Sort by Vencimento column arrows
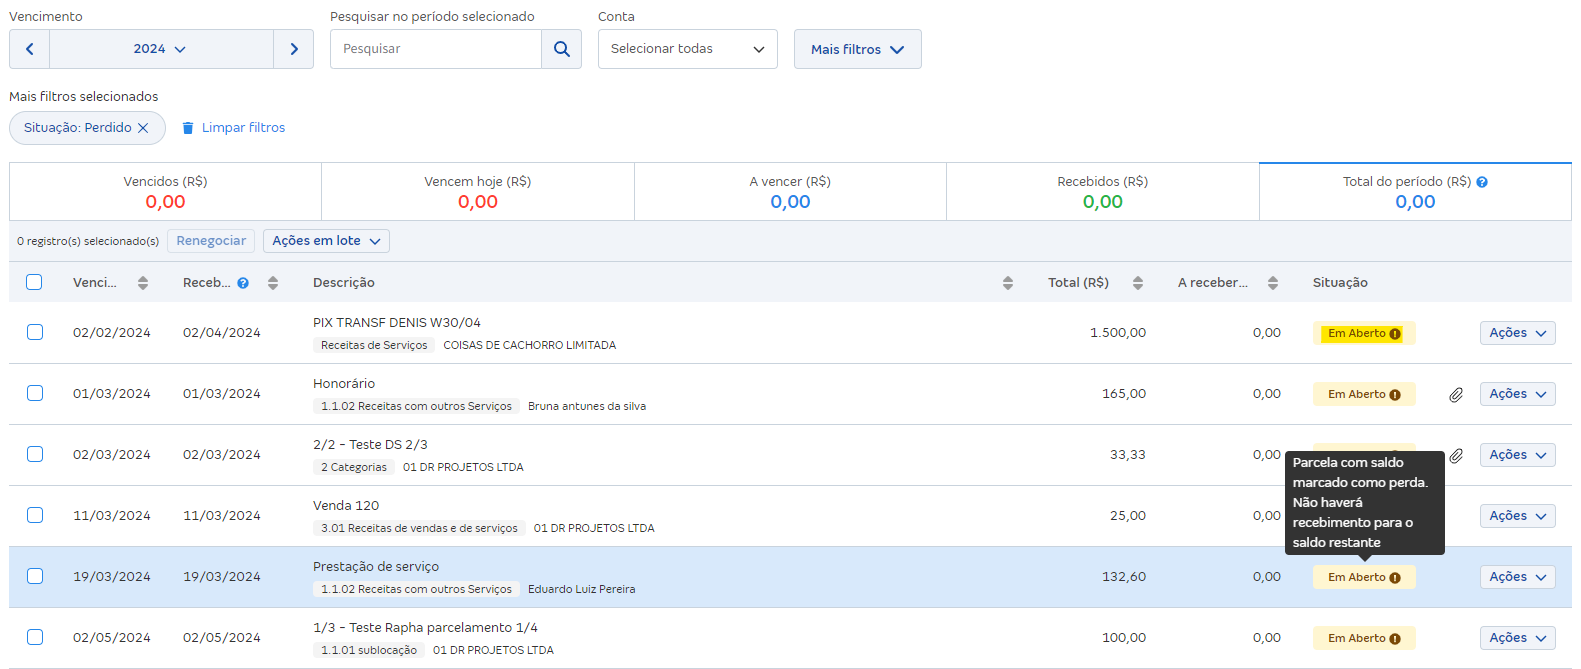The width and height of the screenshot is (1581, 669). 143,283
